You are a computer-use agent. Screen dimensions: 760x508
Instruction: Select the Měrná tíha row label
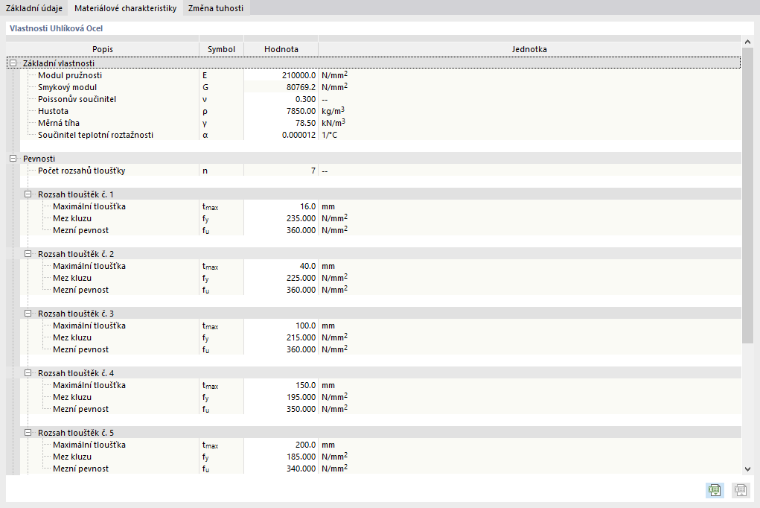tap(59, 123)
